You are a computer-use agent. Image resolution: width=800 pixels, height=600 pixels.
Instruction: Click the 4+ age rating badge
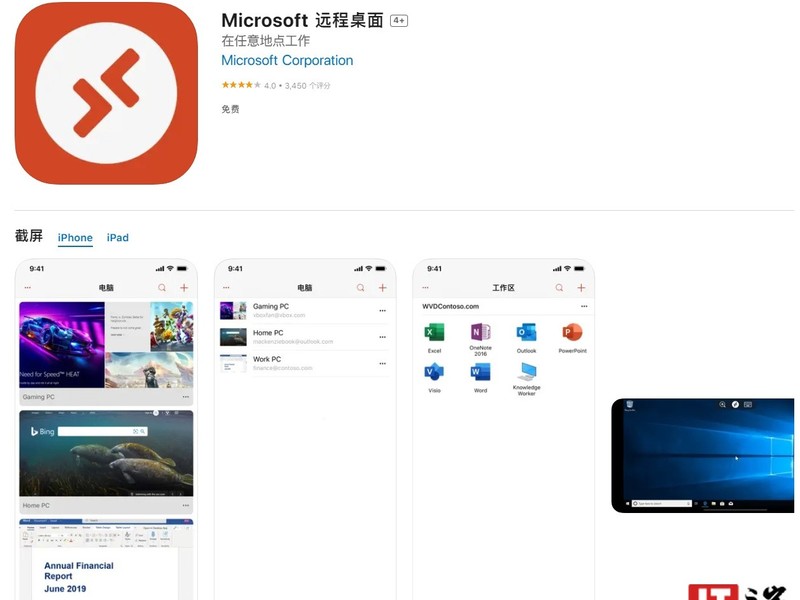tap(398, 20)
